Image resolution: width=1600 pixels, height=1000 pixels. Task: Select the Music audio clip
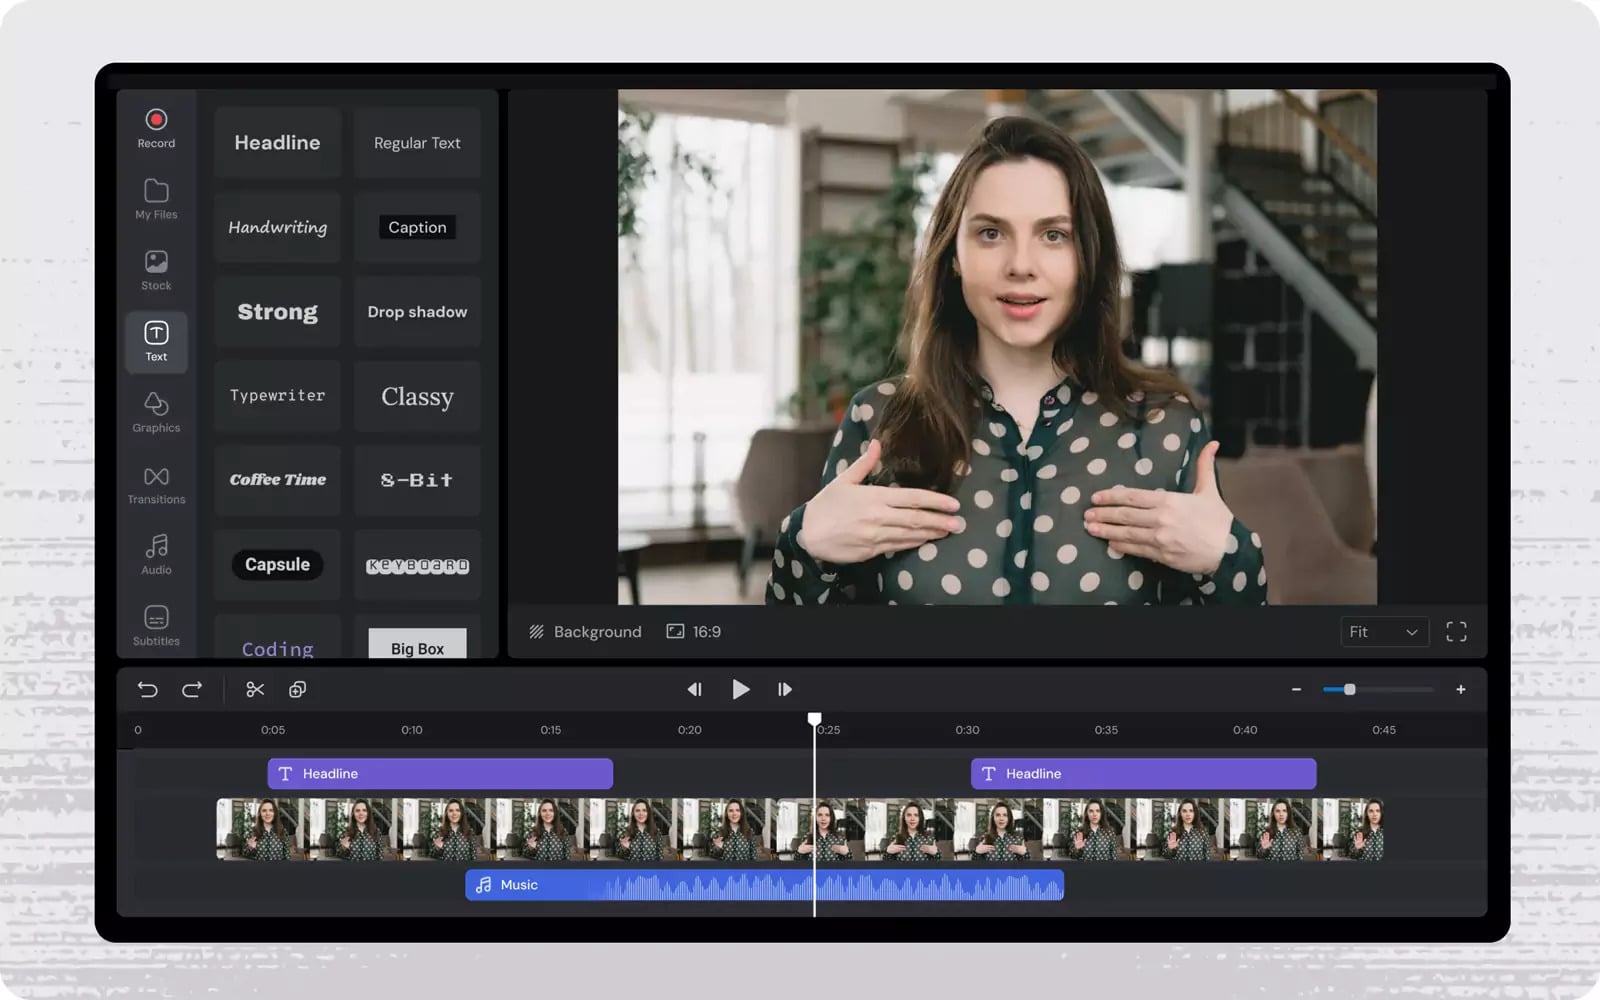(x=764, y=885)
